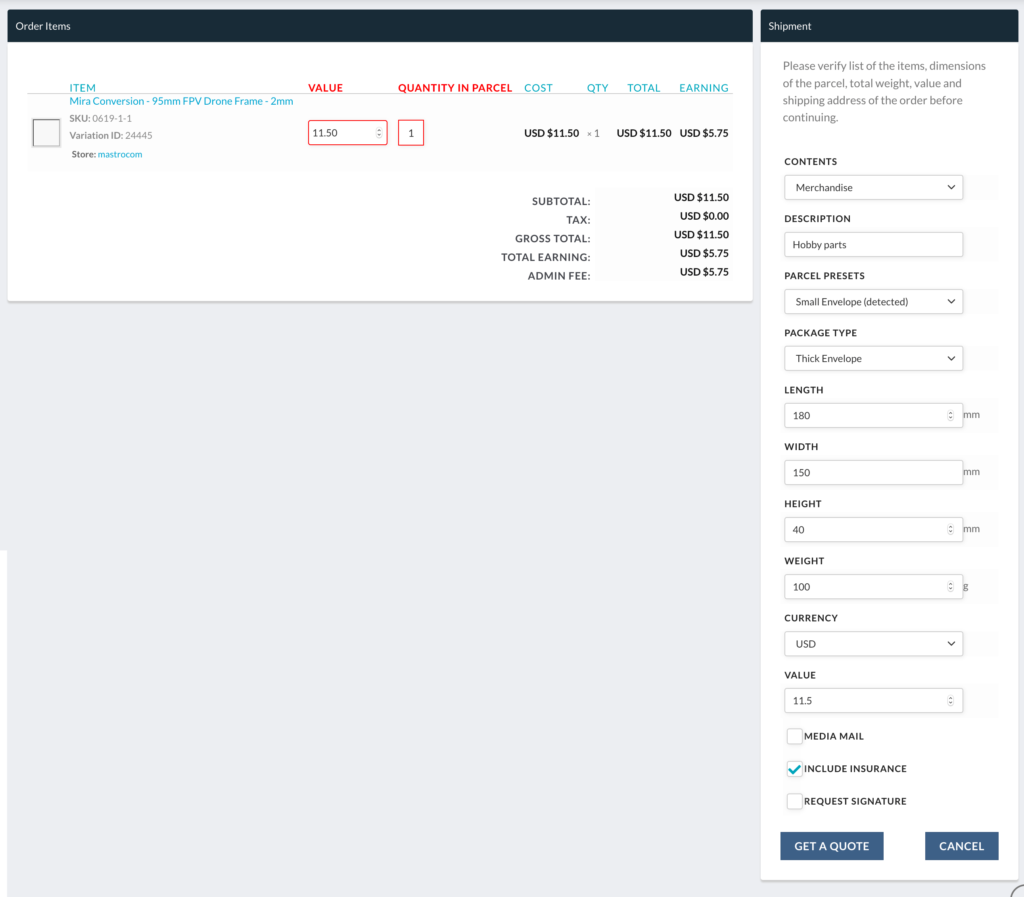The width and height of the screenshot is (1024, 897).
Task: Click the product thumbnail image placeholder
Action: coord(47,132)
